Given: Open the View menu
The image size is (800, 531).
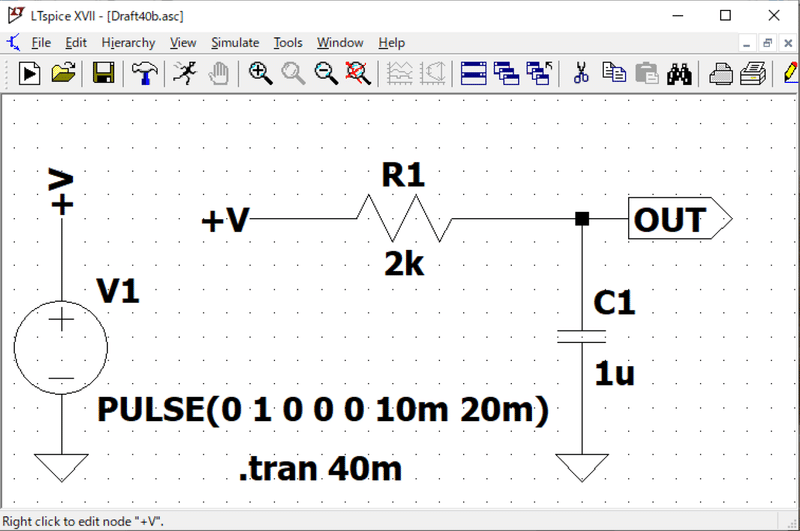Looking at the screenshot, I should coord(183,43).
